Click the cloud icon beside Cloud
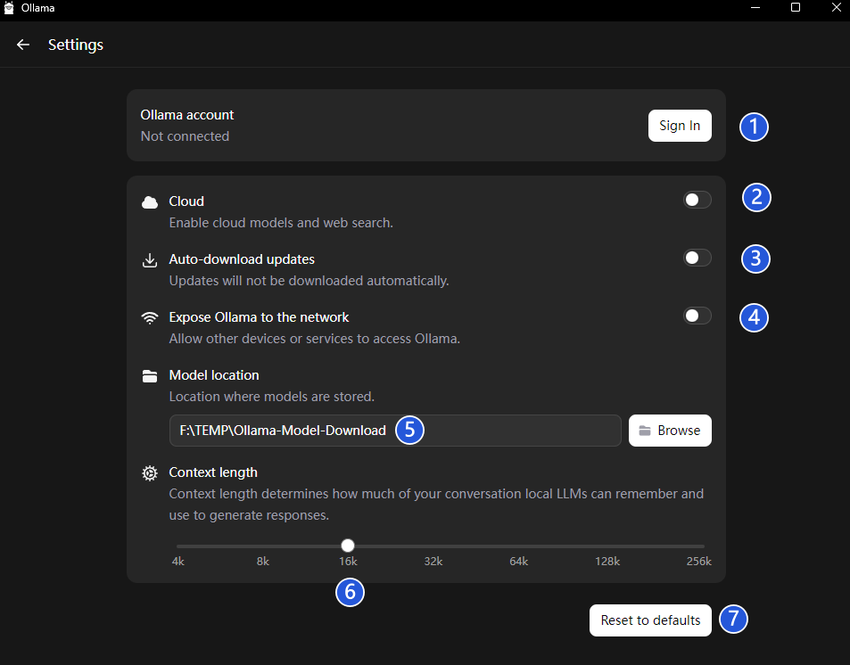 pos(150,202)
